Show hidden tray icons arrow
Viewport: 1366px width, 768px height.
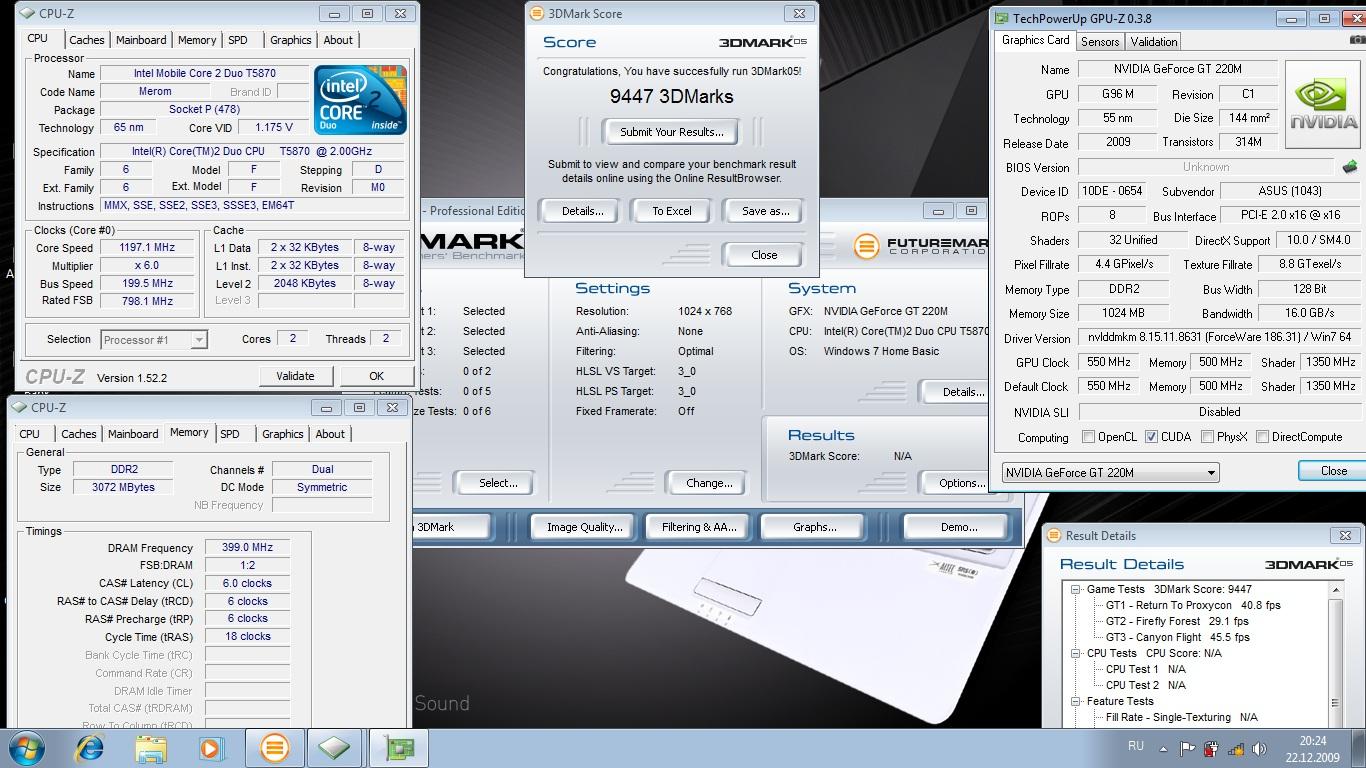pyautogui.click(x=1163, y=748)
